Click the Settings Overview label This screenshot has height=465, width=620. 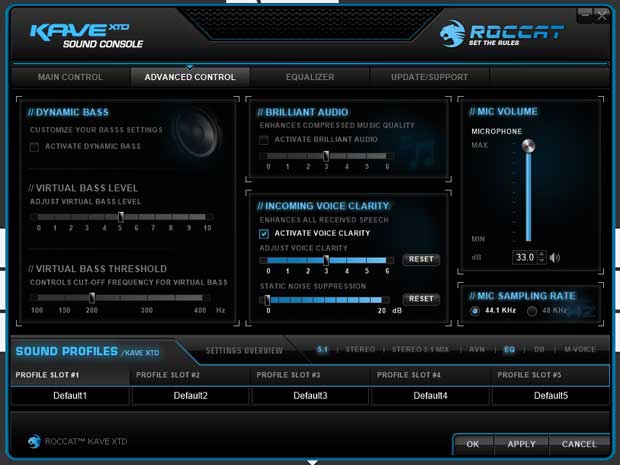244,351
